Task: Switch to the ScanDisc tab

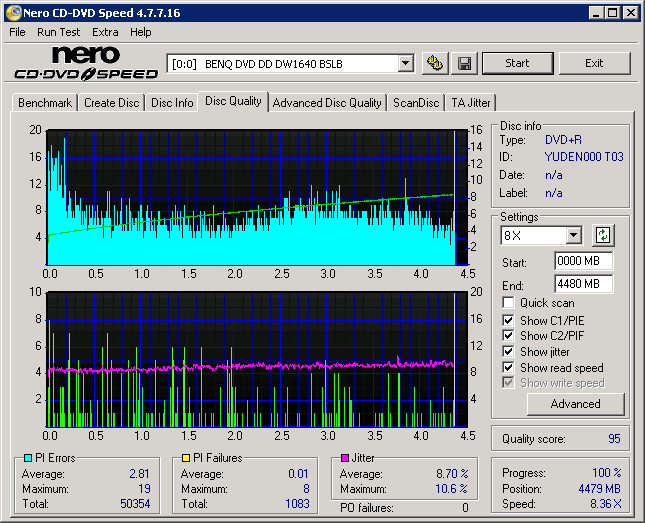Action: point(415,102)
